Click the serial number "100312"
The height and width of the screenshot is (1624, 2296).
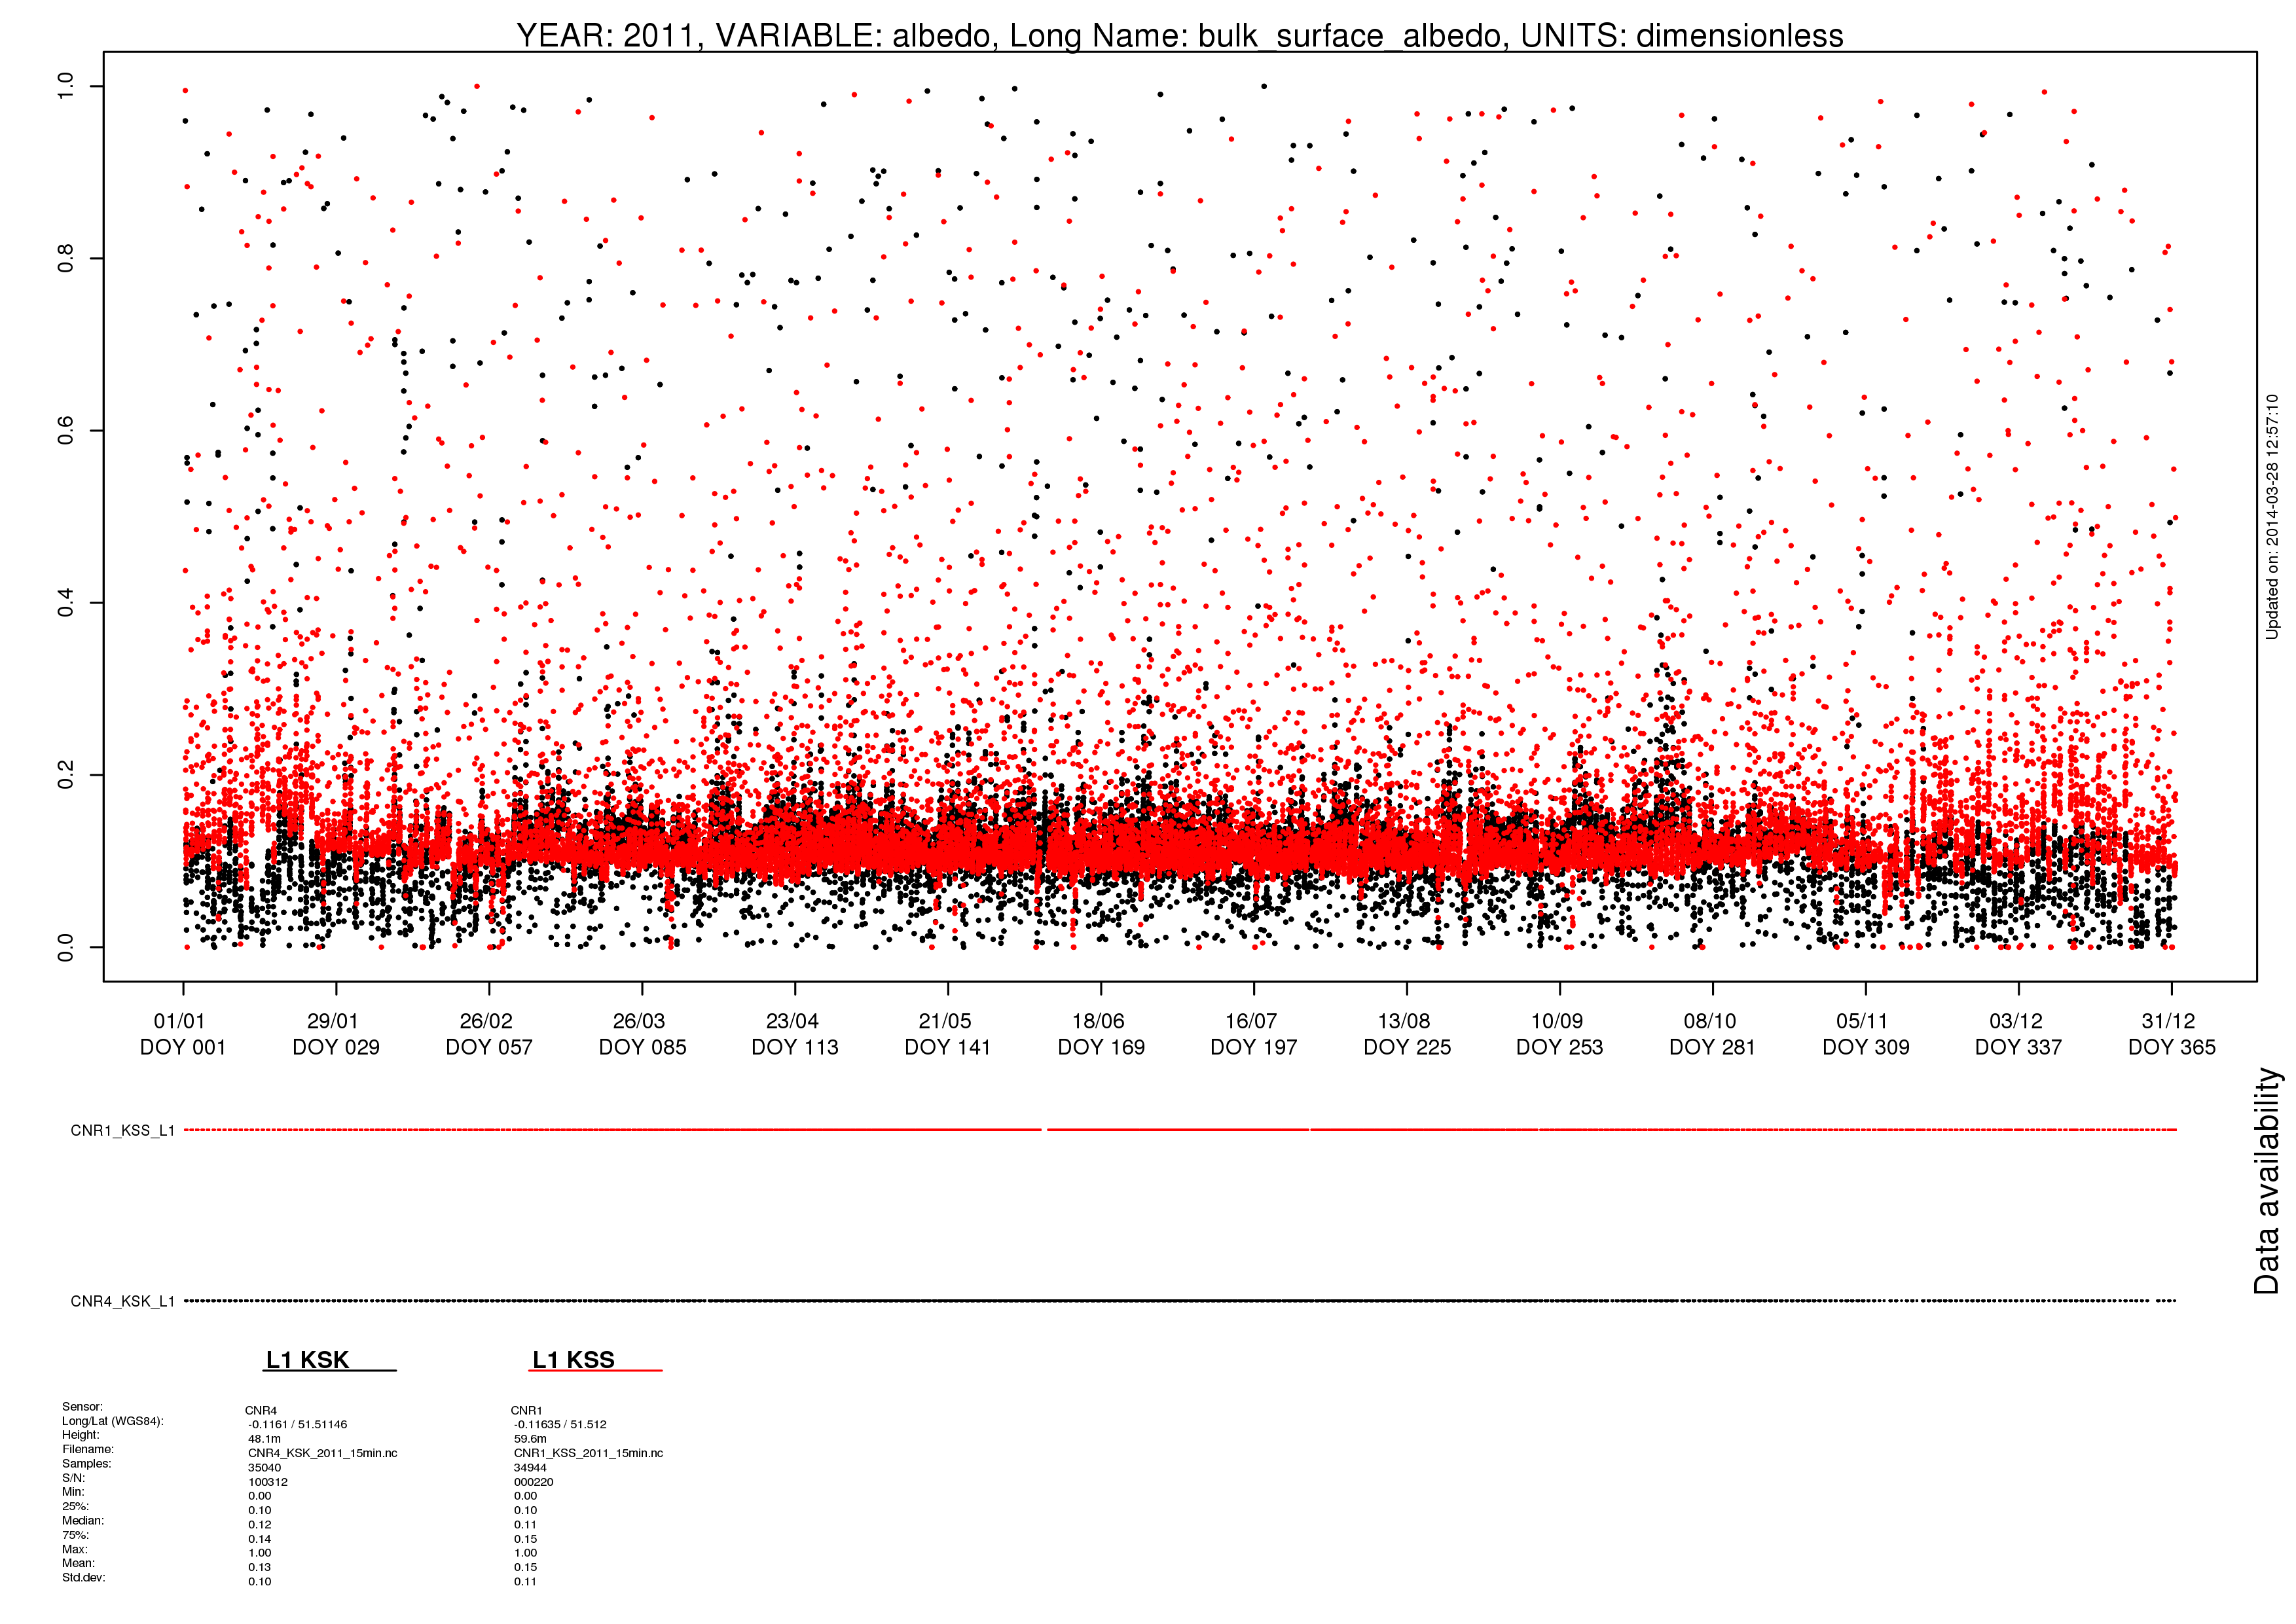tap(268, 1482)
